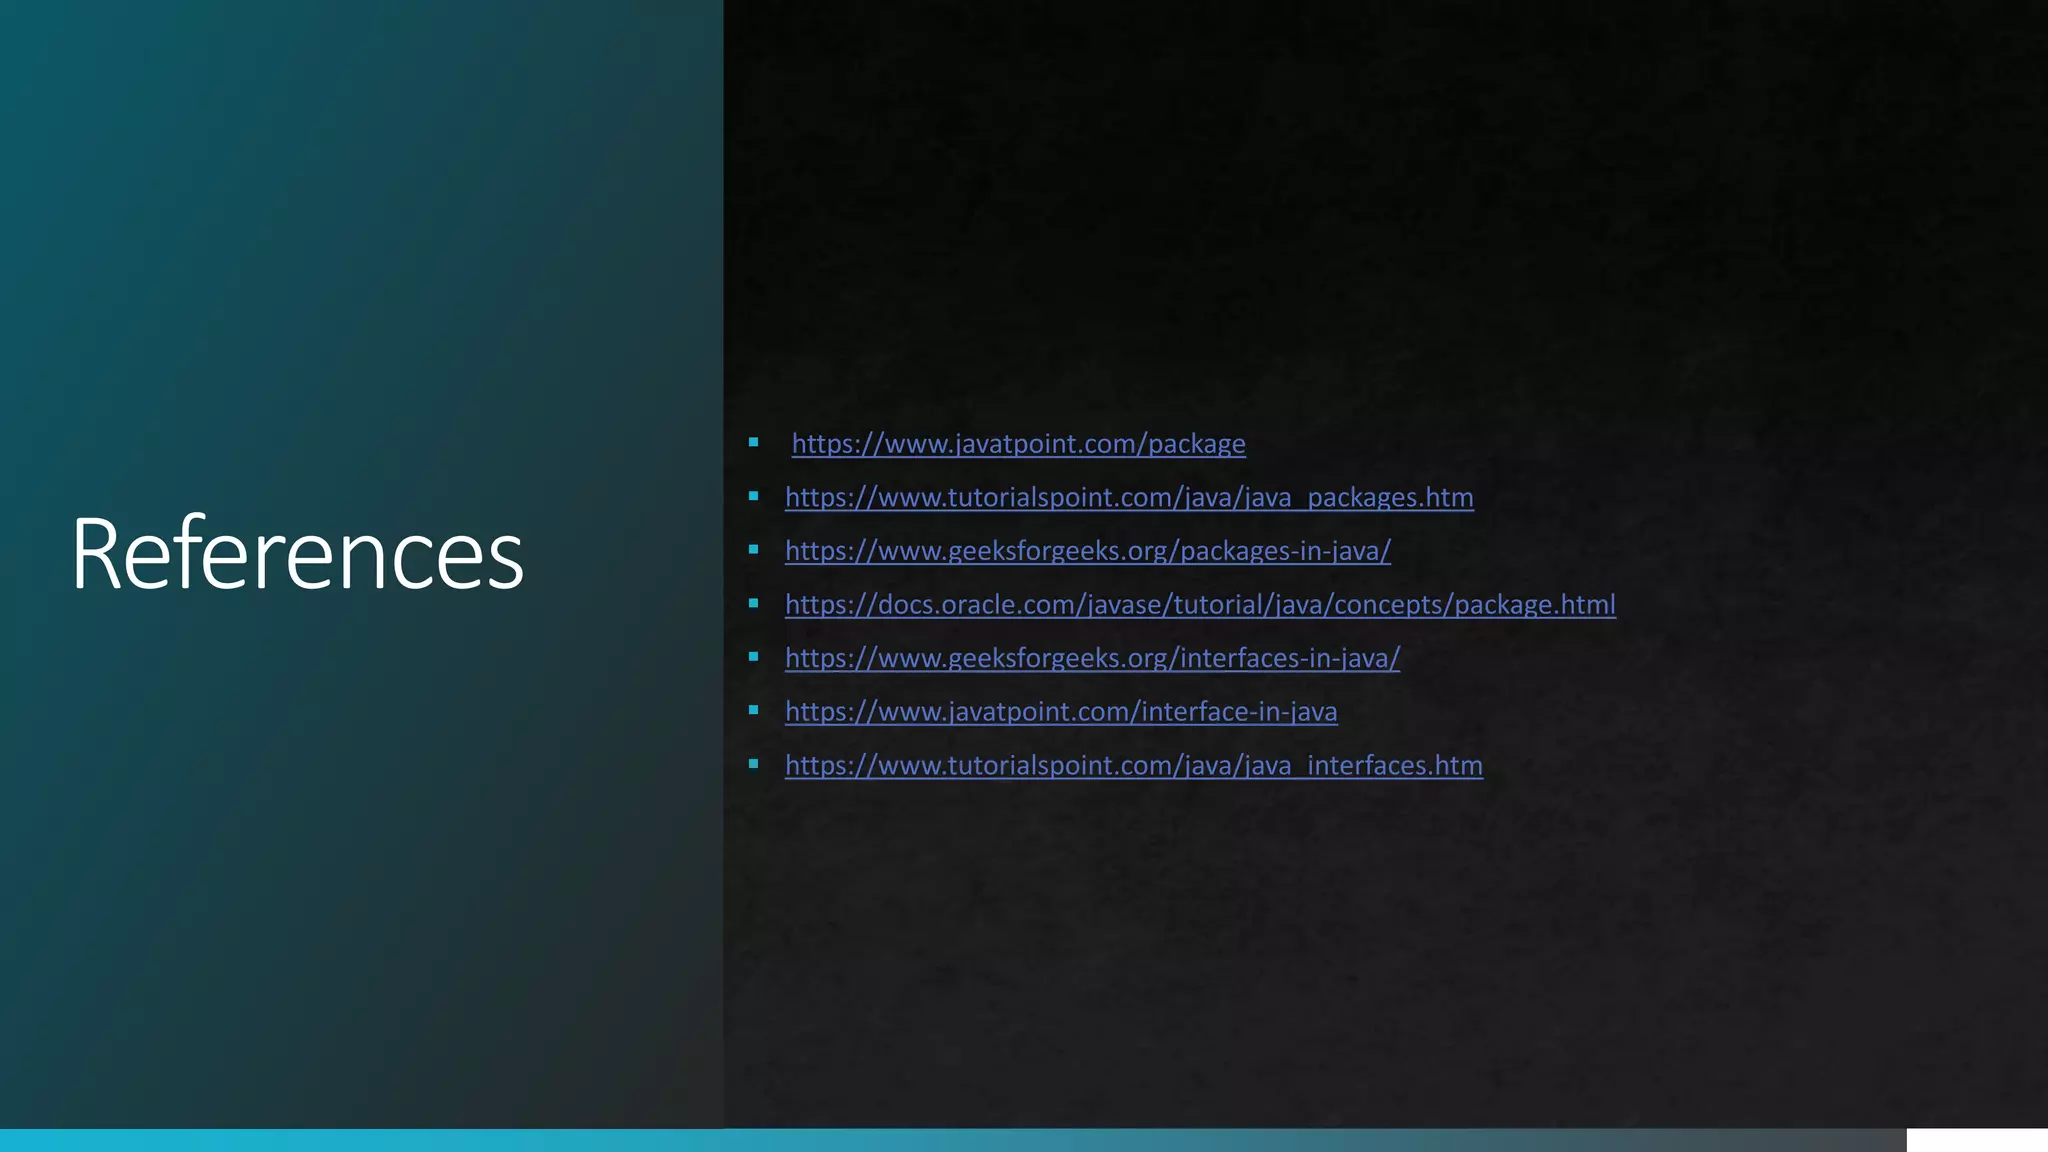Open tutorialspoint java_packages.htm link
Image resolution: width=2048 pixels, height=1152 pixels.
click(x=1129, y=497)
